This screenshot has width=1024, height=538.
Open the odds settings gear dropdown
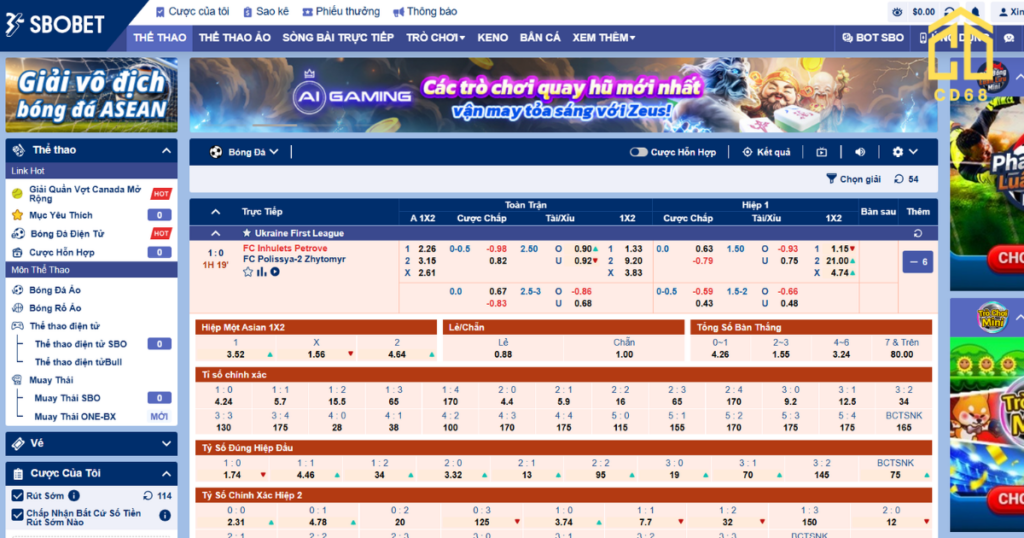tap(904, 152)
